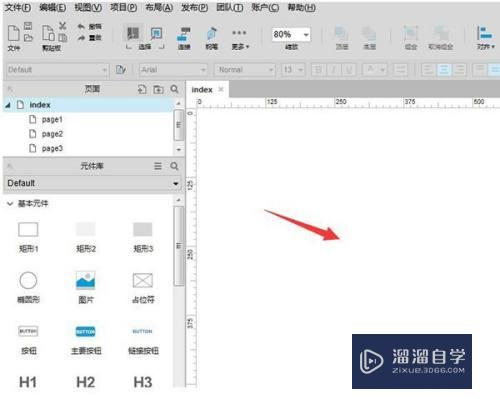The width and height of the screenshot is (500, 399).
Task: Click the add page icon in pages panel
Action: (x=142, y=89)
